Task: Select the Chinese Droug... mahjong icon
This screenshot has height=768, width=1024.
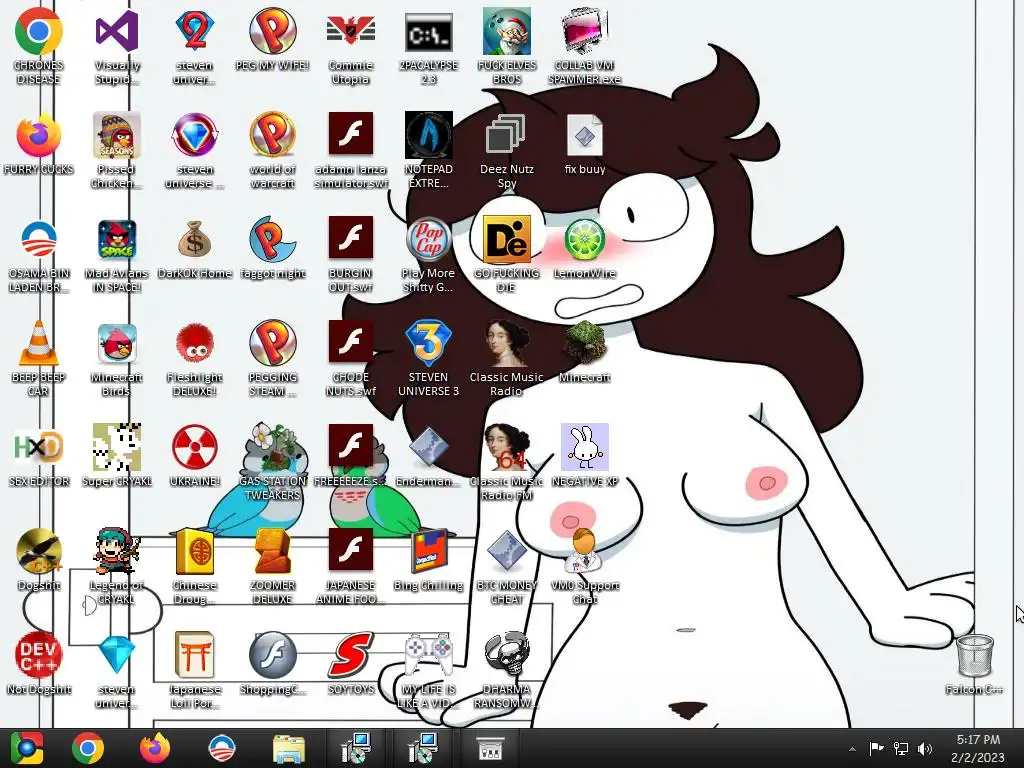Action: click(x=195, y=551)
